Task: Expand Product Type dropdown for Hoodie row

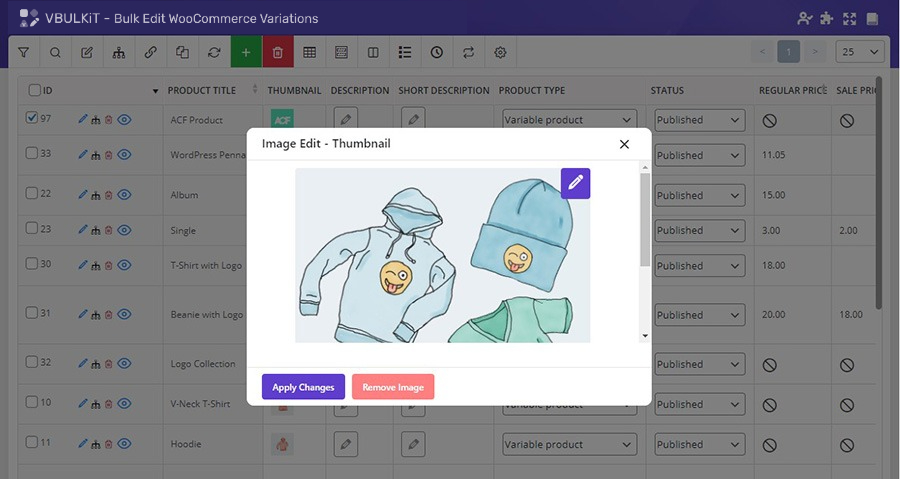Action: 569,445
